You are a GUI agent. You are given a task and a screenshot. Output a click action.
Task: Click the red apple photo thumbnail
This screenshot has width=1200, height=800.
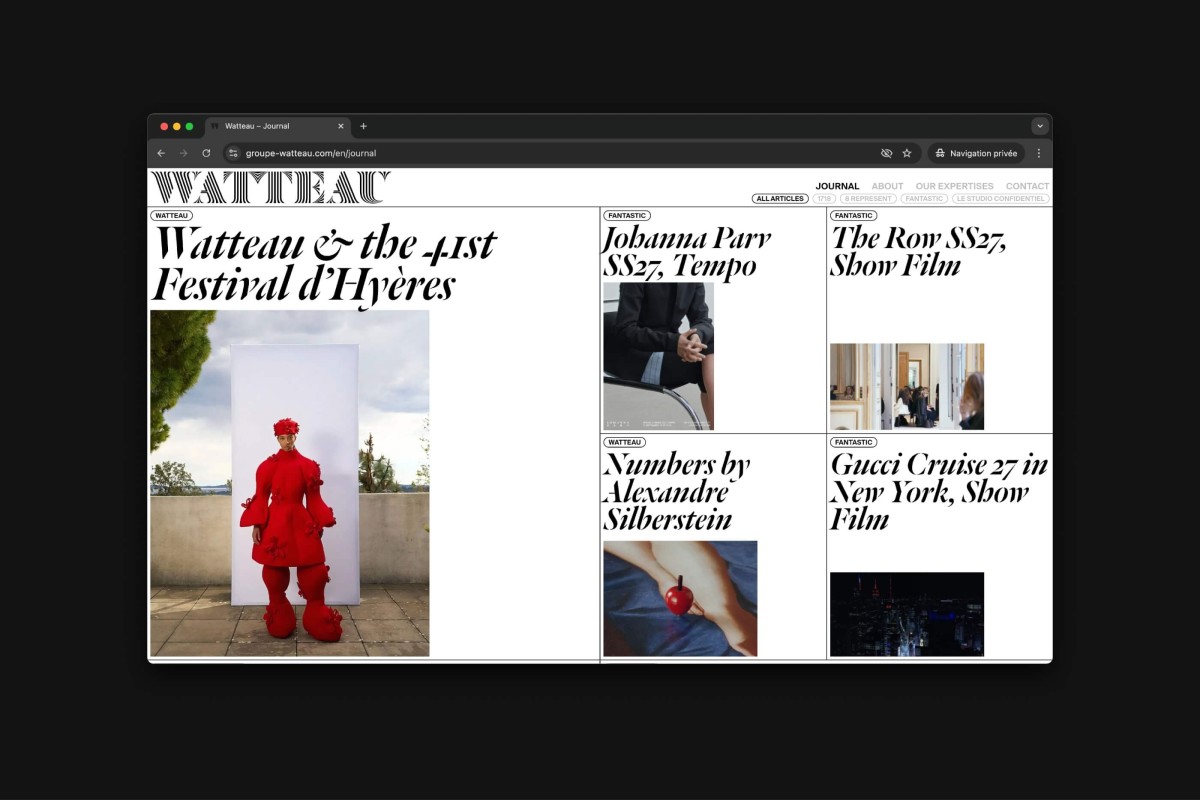click(x=680, y=599)
